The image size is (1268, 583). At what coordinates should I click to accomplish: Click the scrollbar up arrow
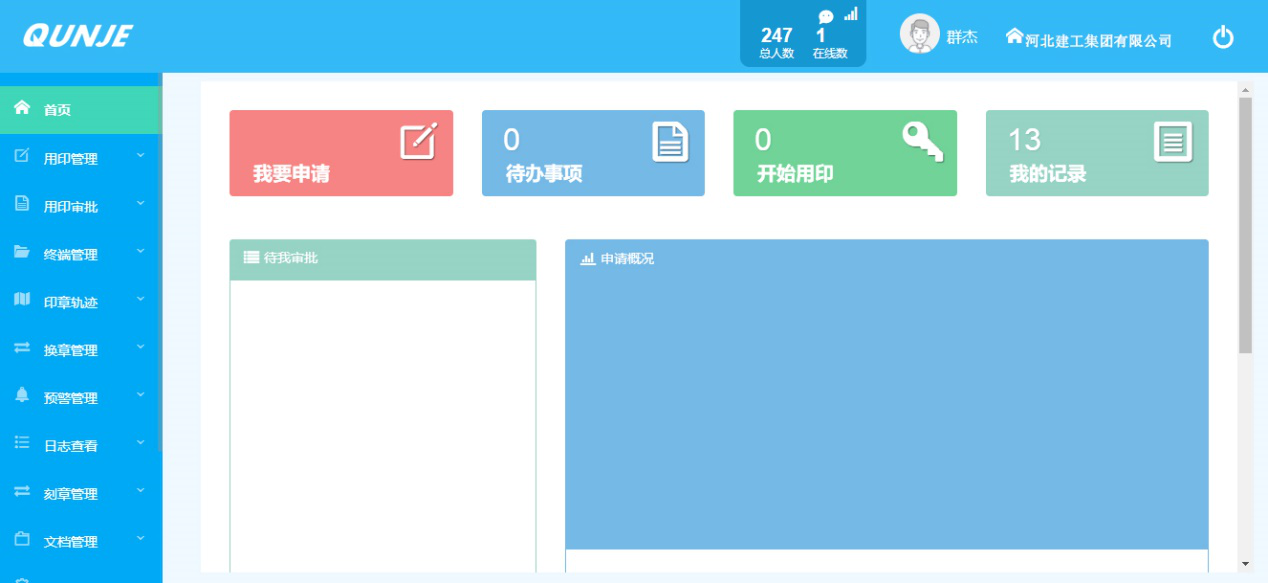click(1245, 89)
